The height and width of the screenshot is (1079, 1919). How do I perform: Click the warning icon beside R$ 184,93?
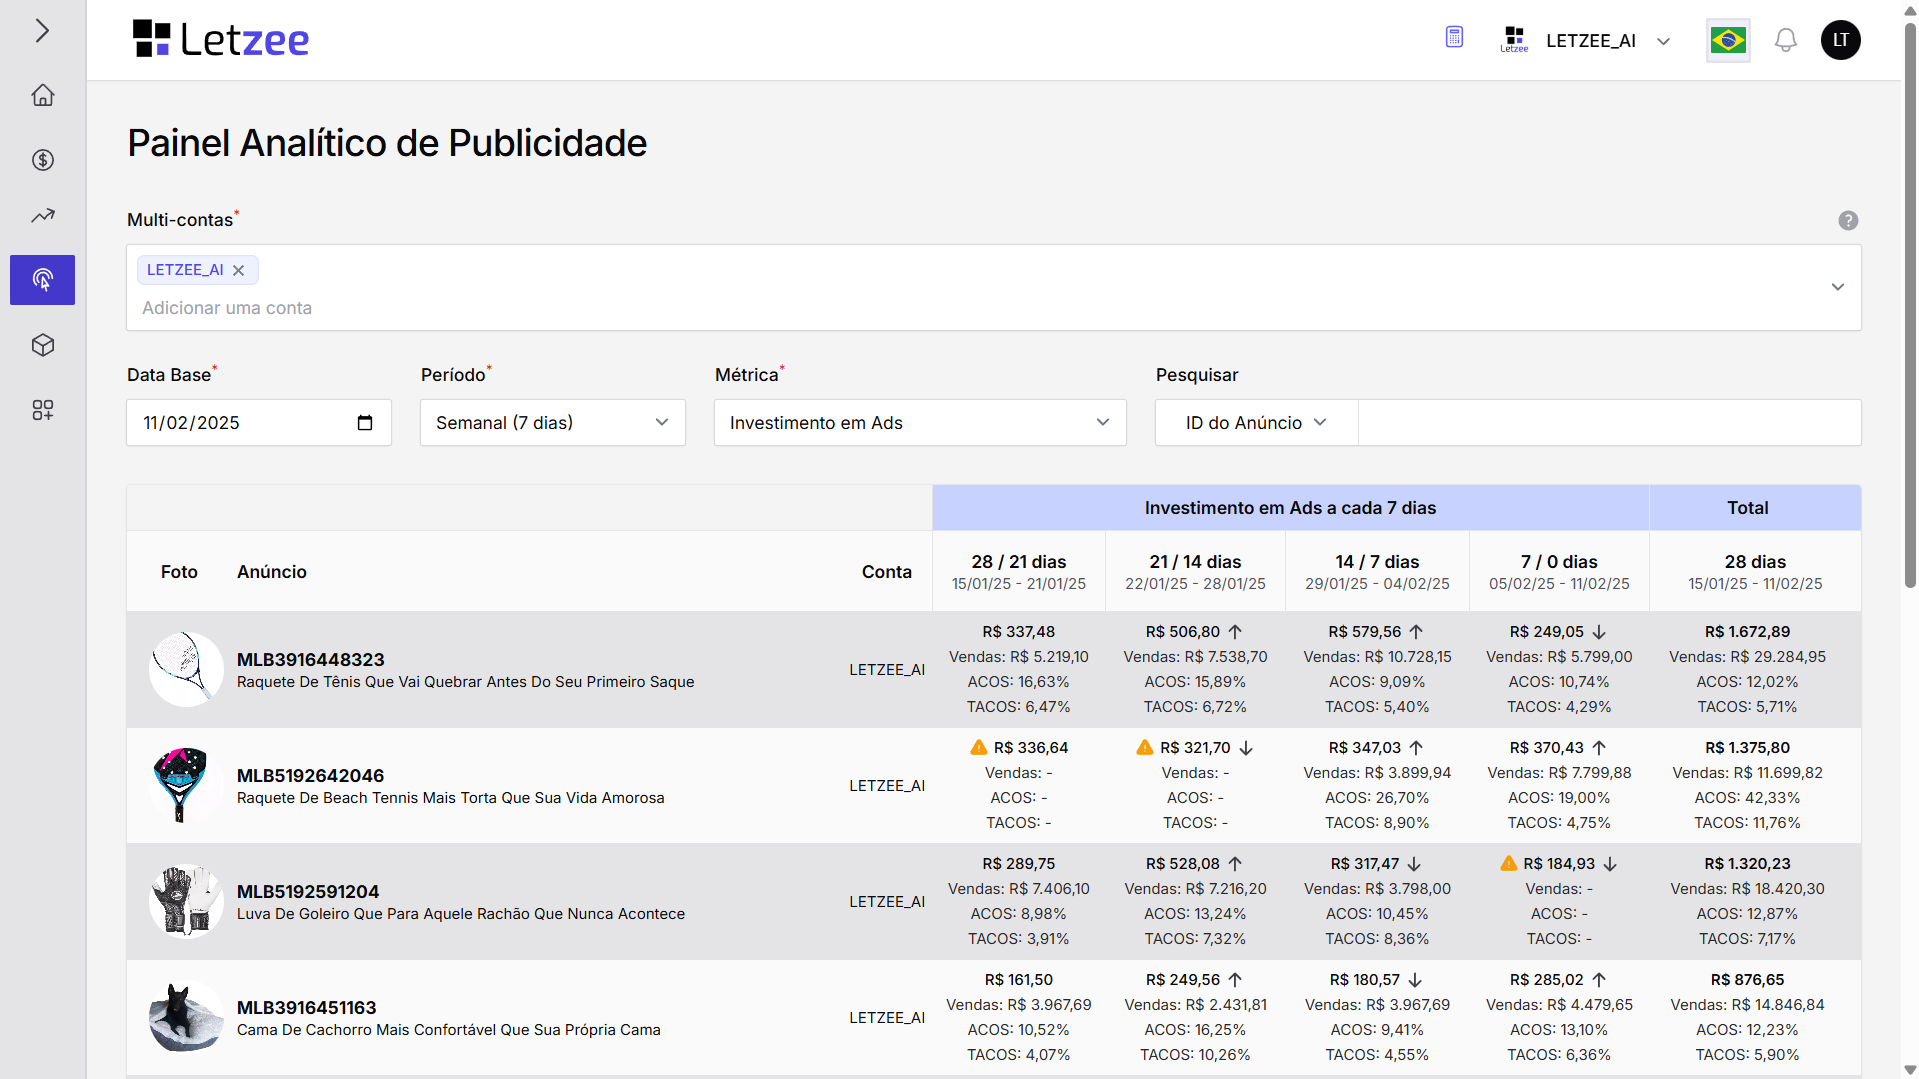pyautogui.click(x=1509, y=863)
